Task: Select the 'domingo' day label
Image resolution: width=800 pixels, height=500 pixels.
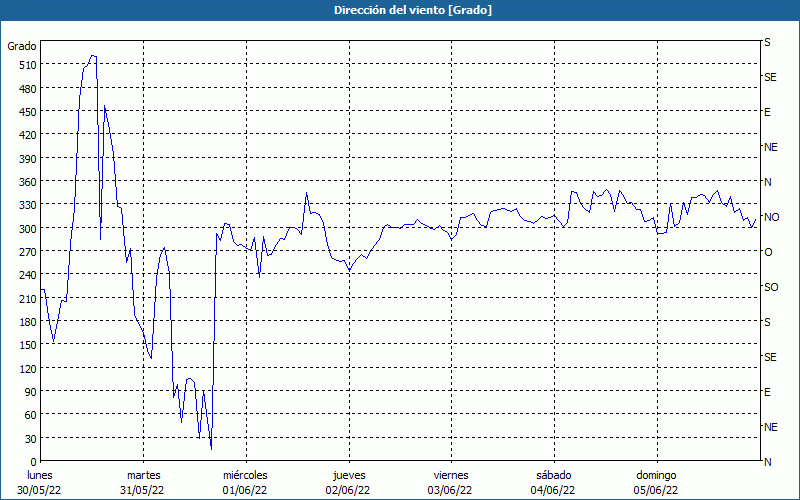Action: click(656, 475)
